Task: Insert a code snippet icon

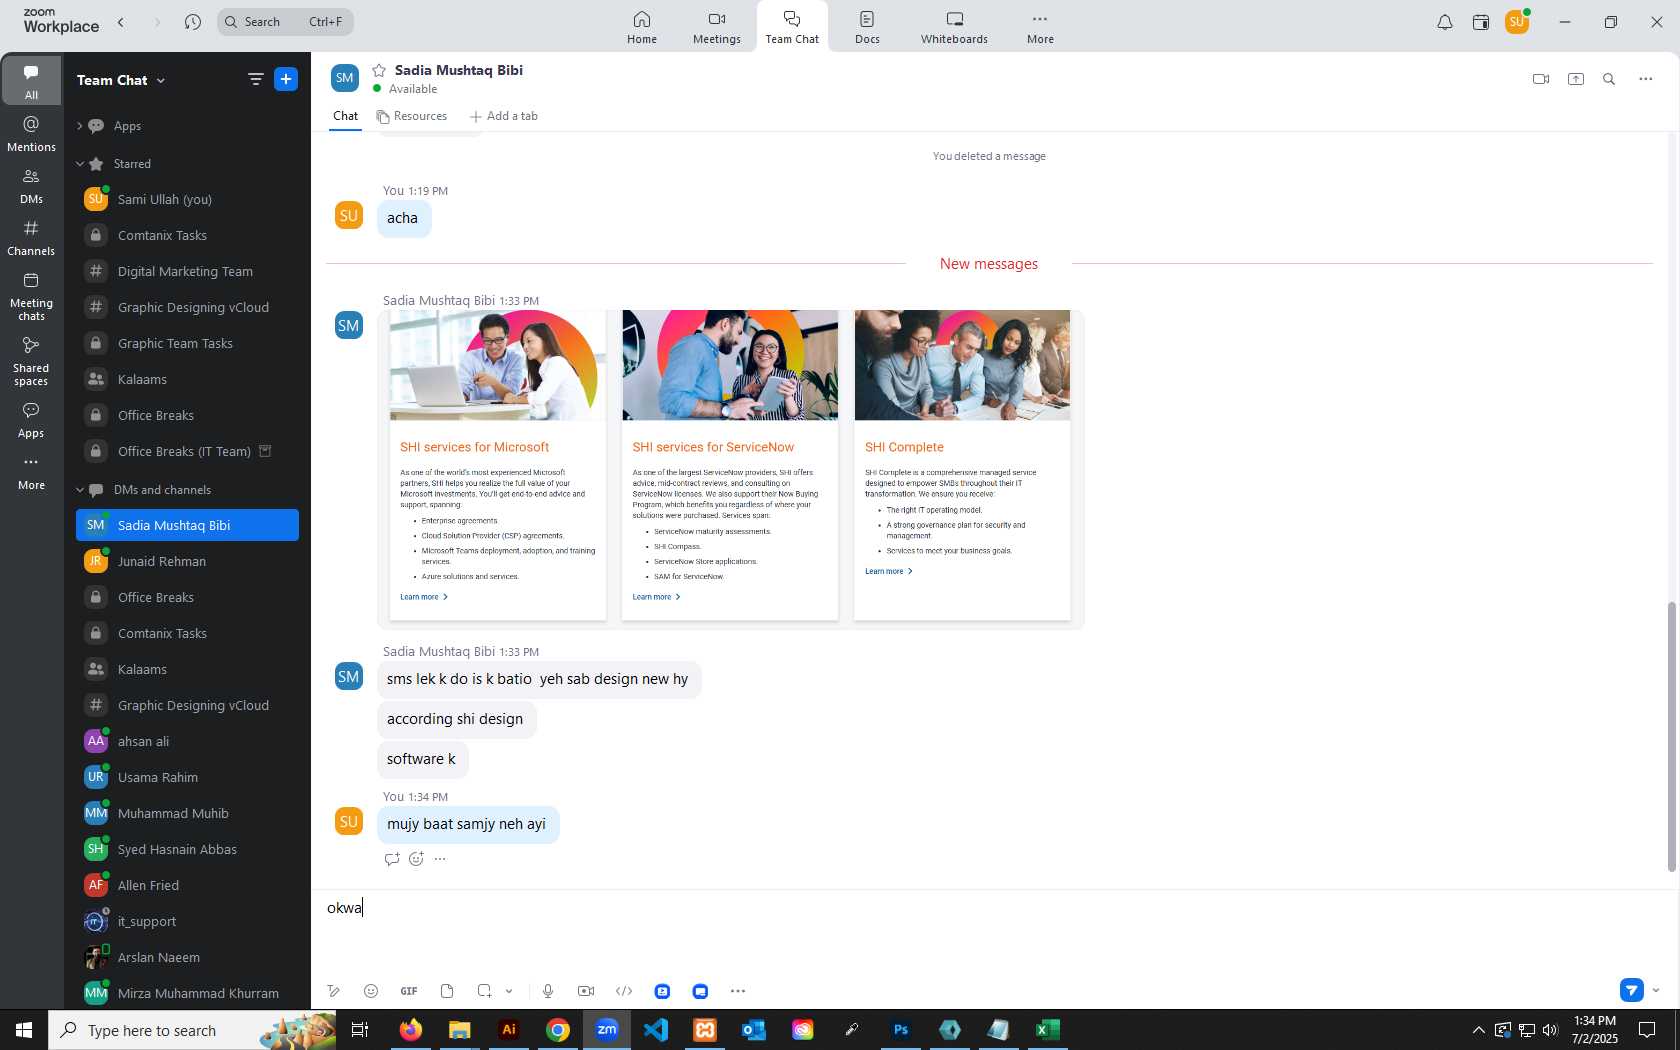Action: click(624, 991)
